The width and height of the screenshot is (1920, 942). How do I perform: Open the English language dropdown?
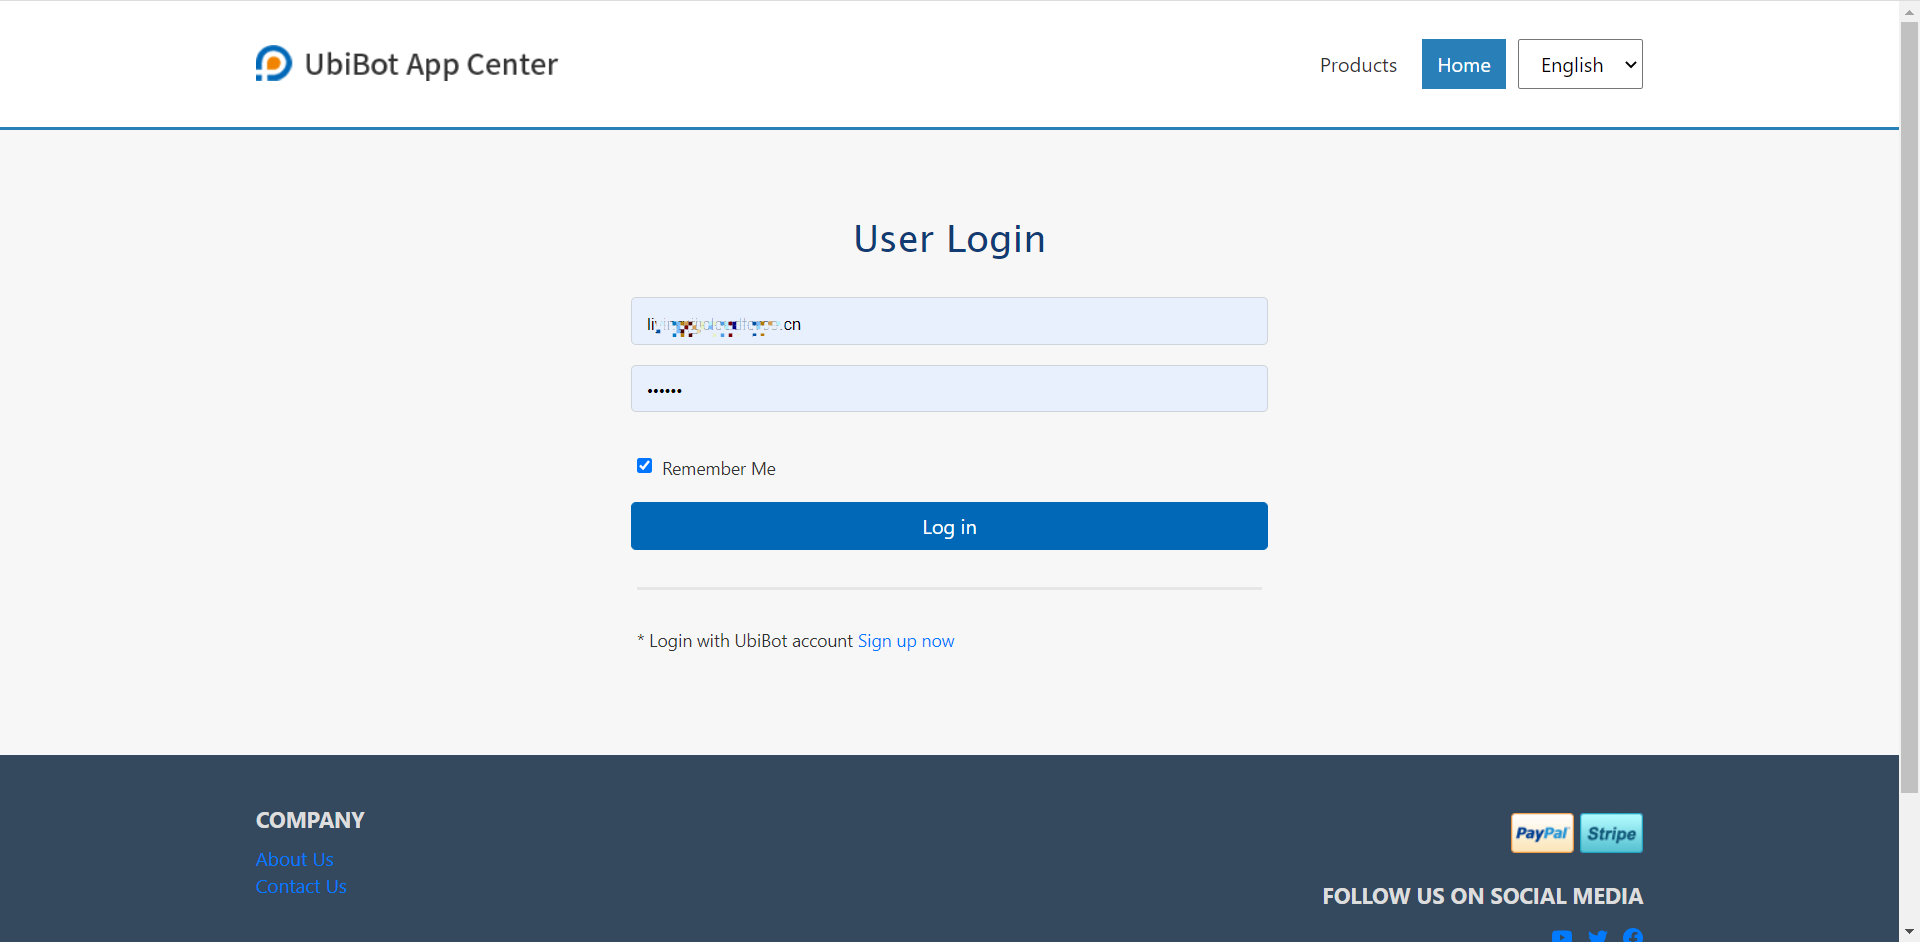(x=1580, y=64)
